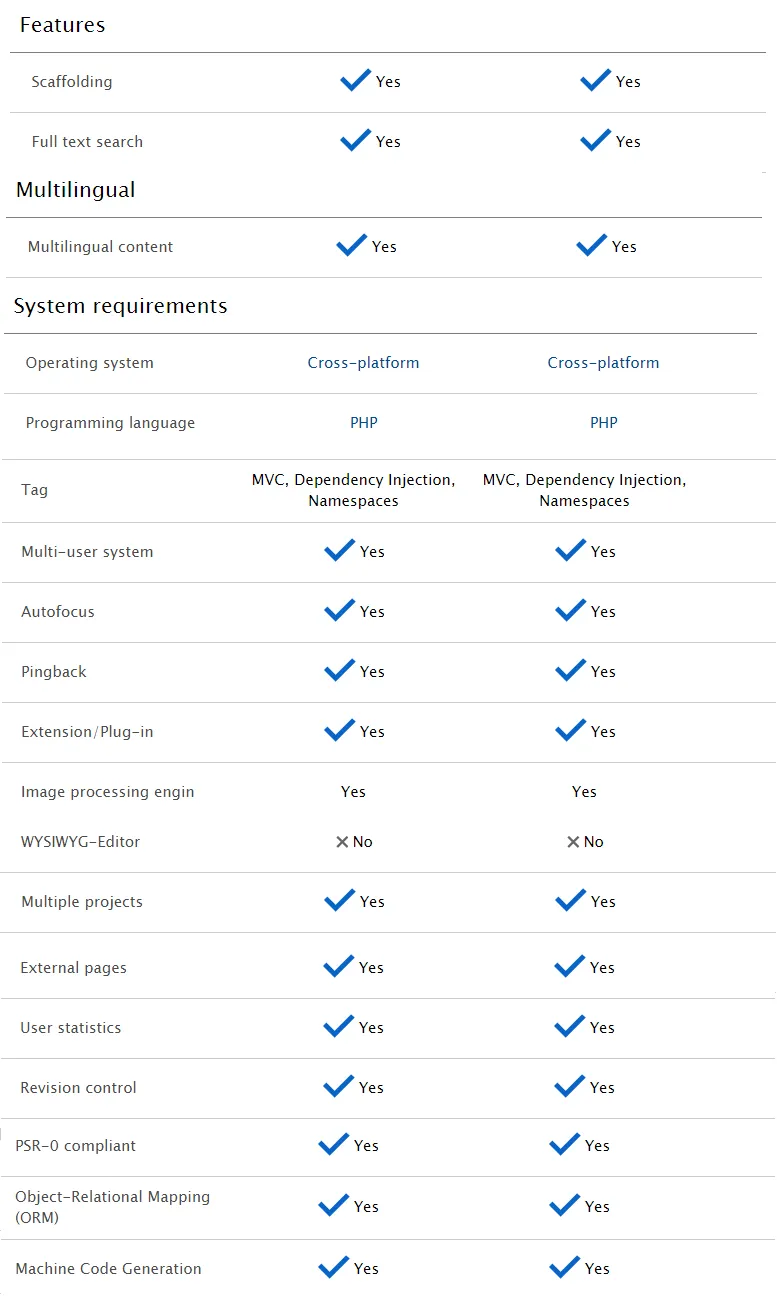Select the Programming language label
Viewport: 777px width, 1302px height.
tap(110, 423)
